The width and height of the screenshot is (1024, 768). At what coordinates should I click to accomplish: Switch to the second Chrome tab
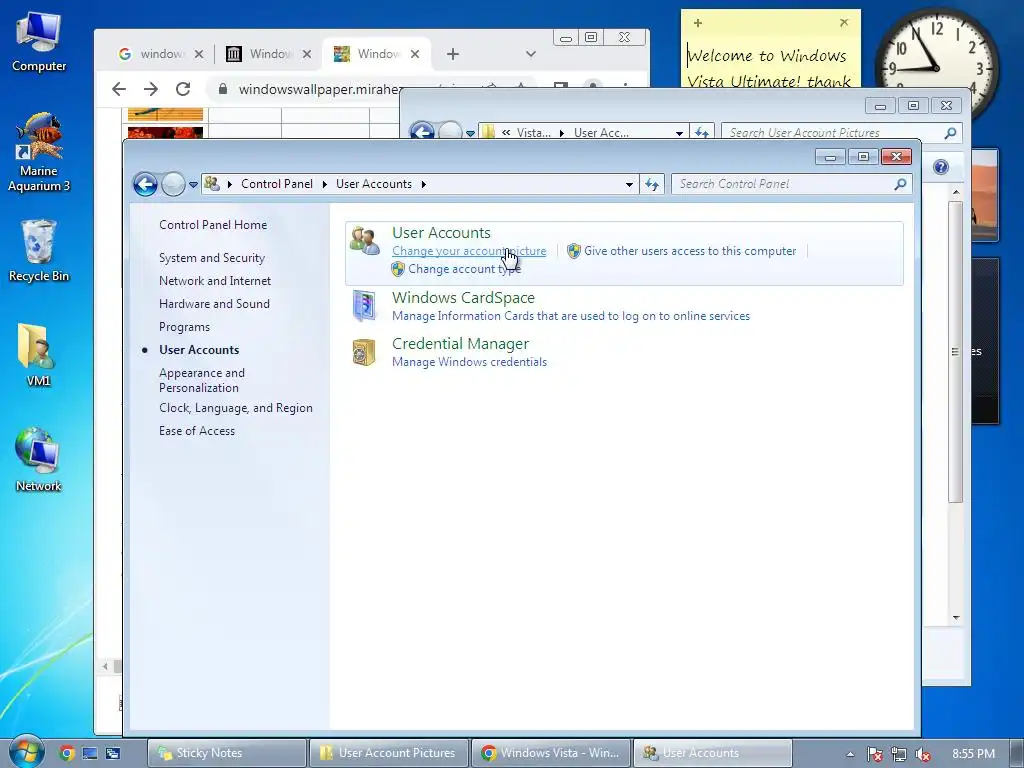click(268, 54)
